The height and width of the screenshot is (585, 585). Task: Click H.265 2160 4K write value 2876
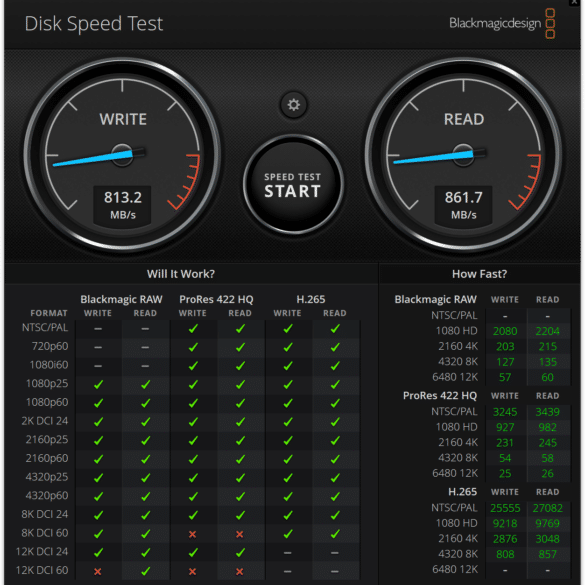(x=505, y=539)
